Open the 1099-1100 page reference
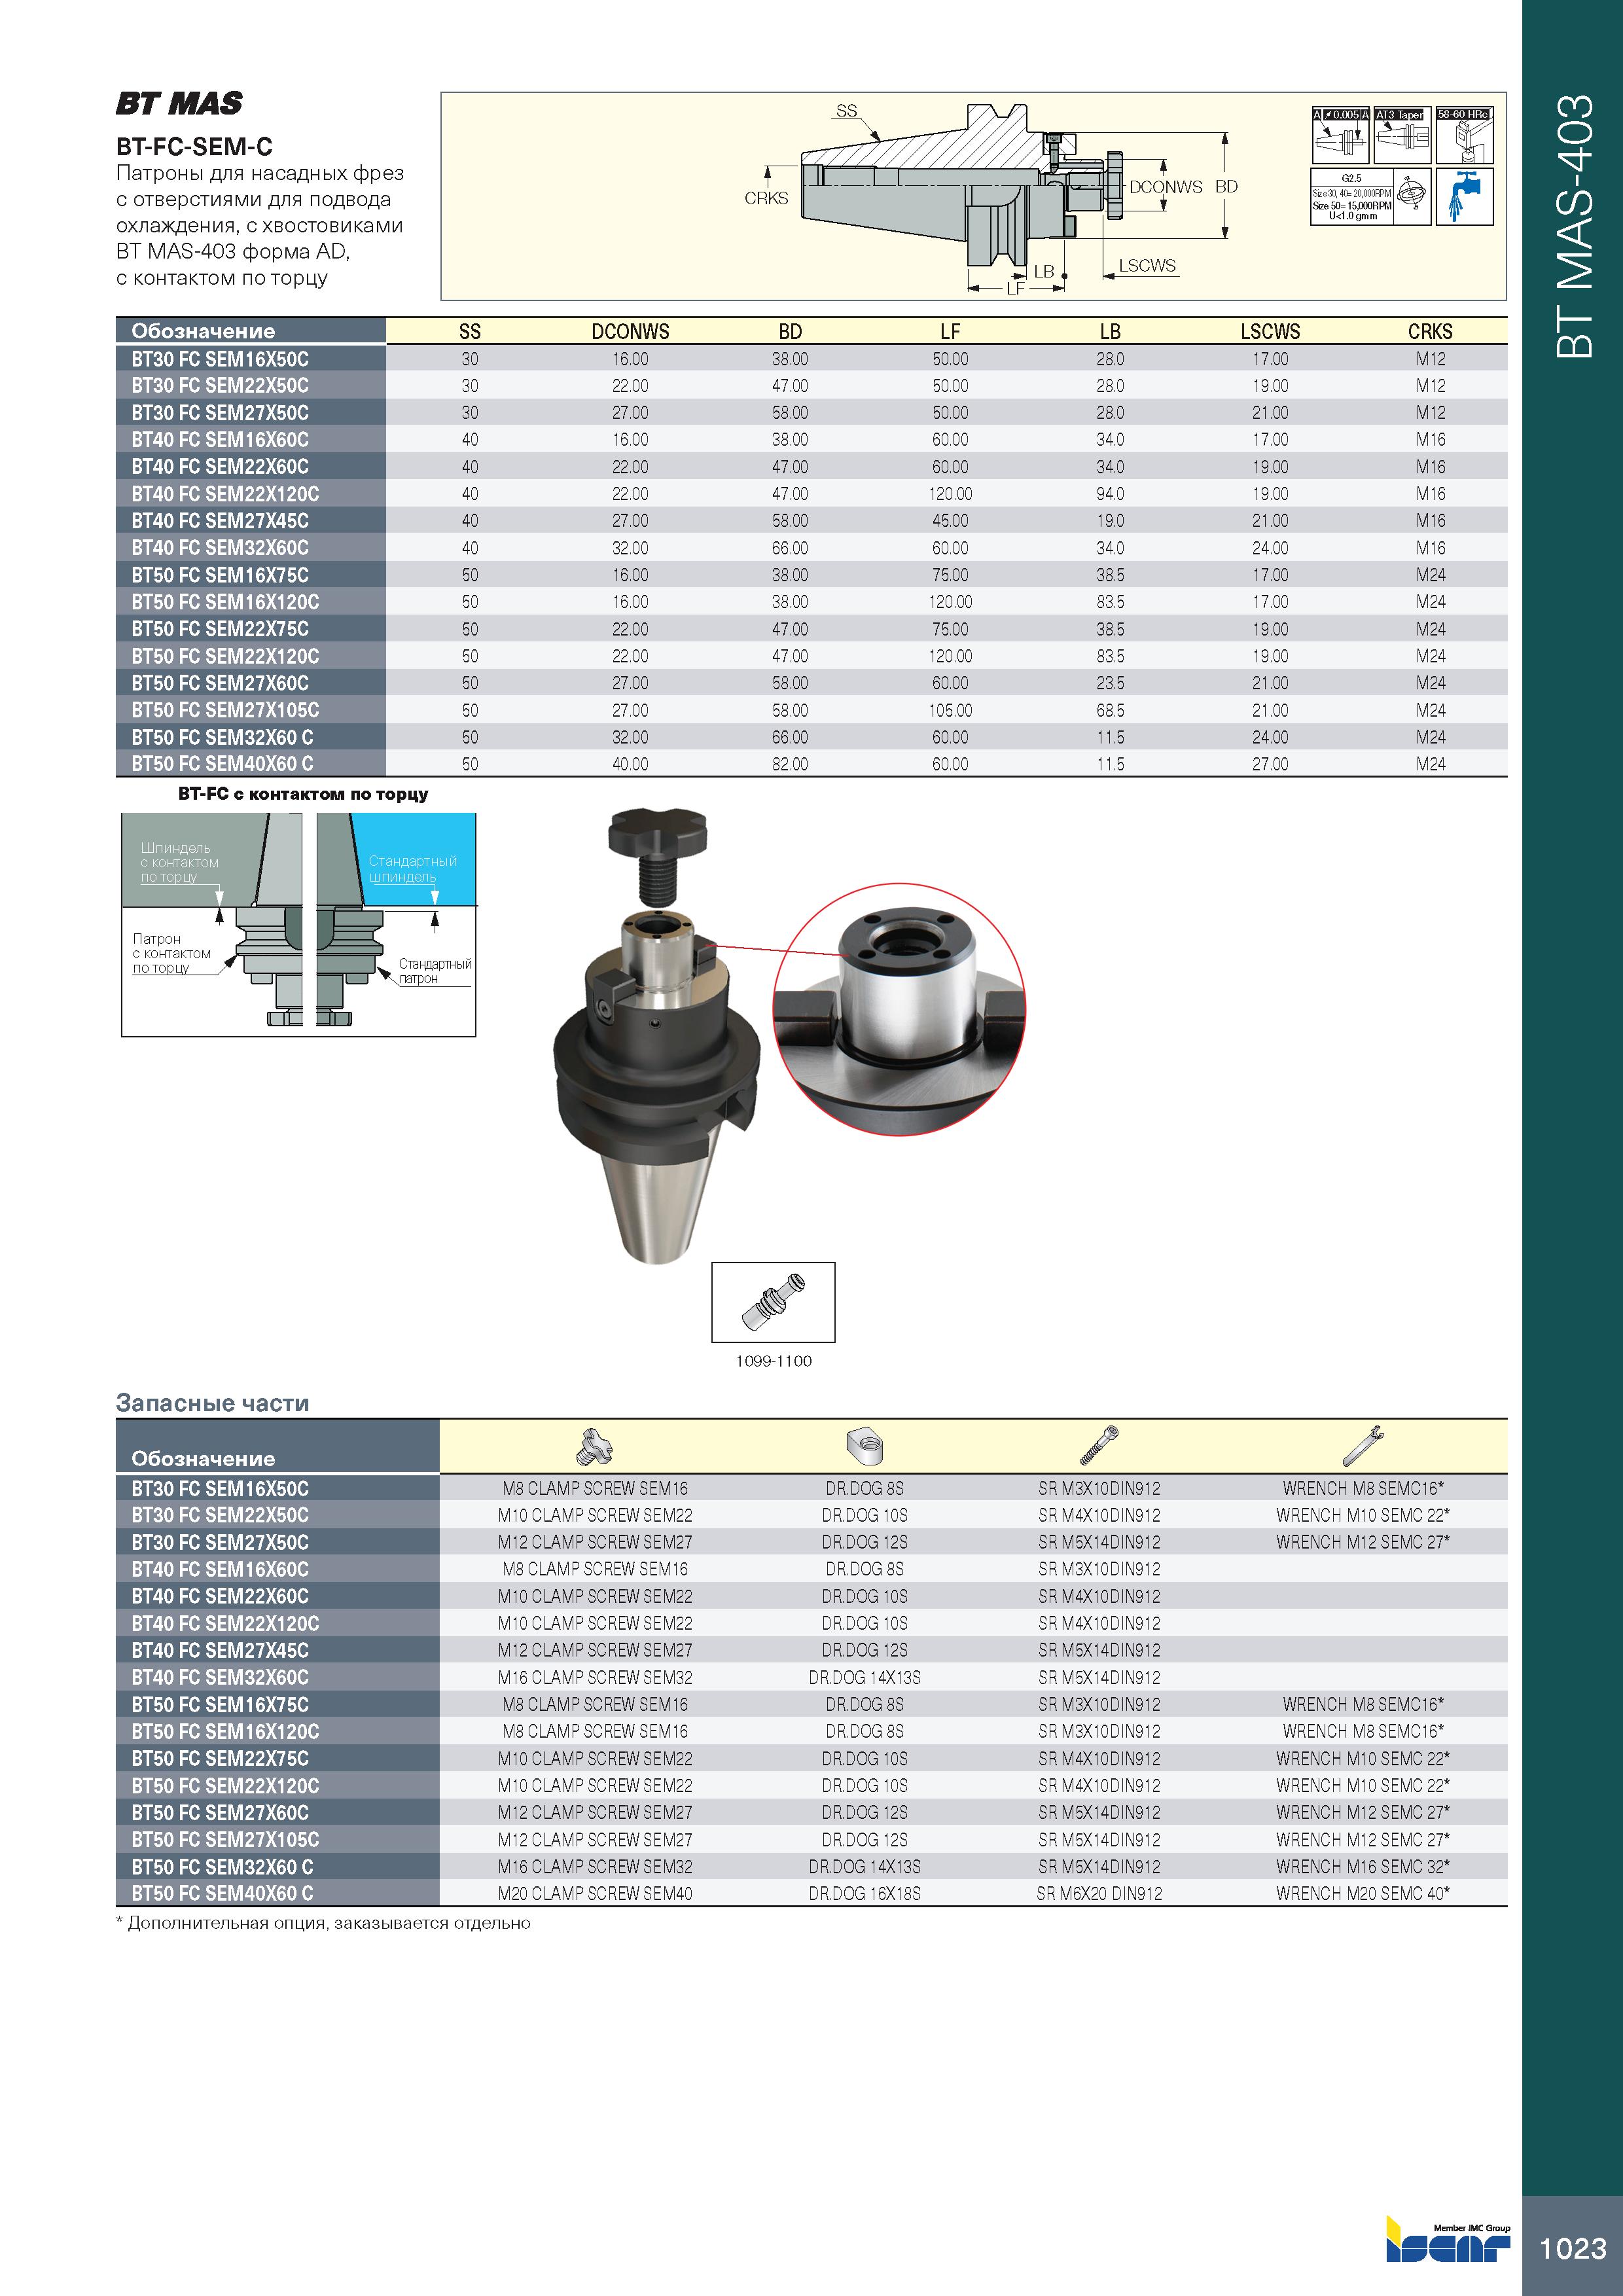Viewport: 1623px width, 2296px height. (773, 1361)
